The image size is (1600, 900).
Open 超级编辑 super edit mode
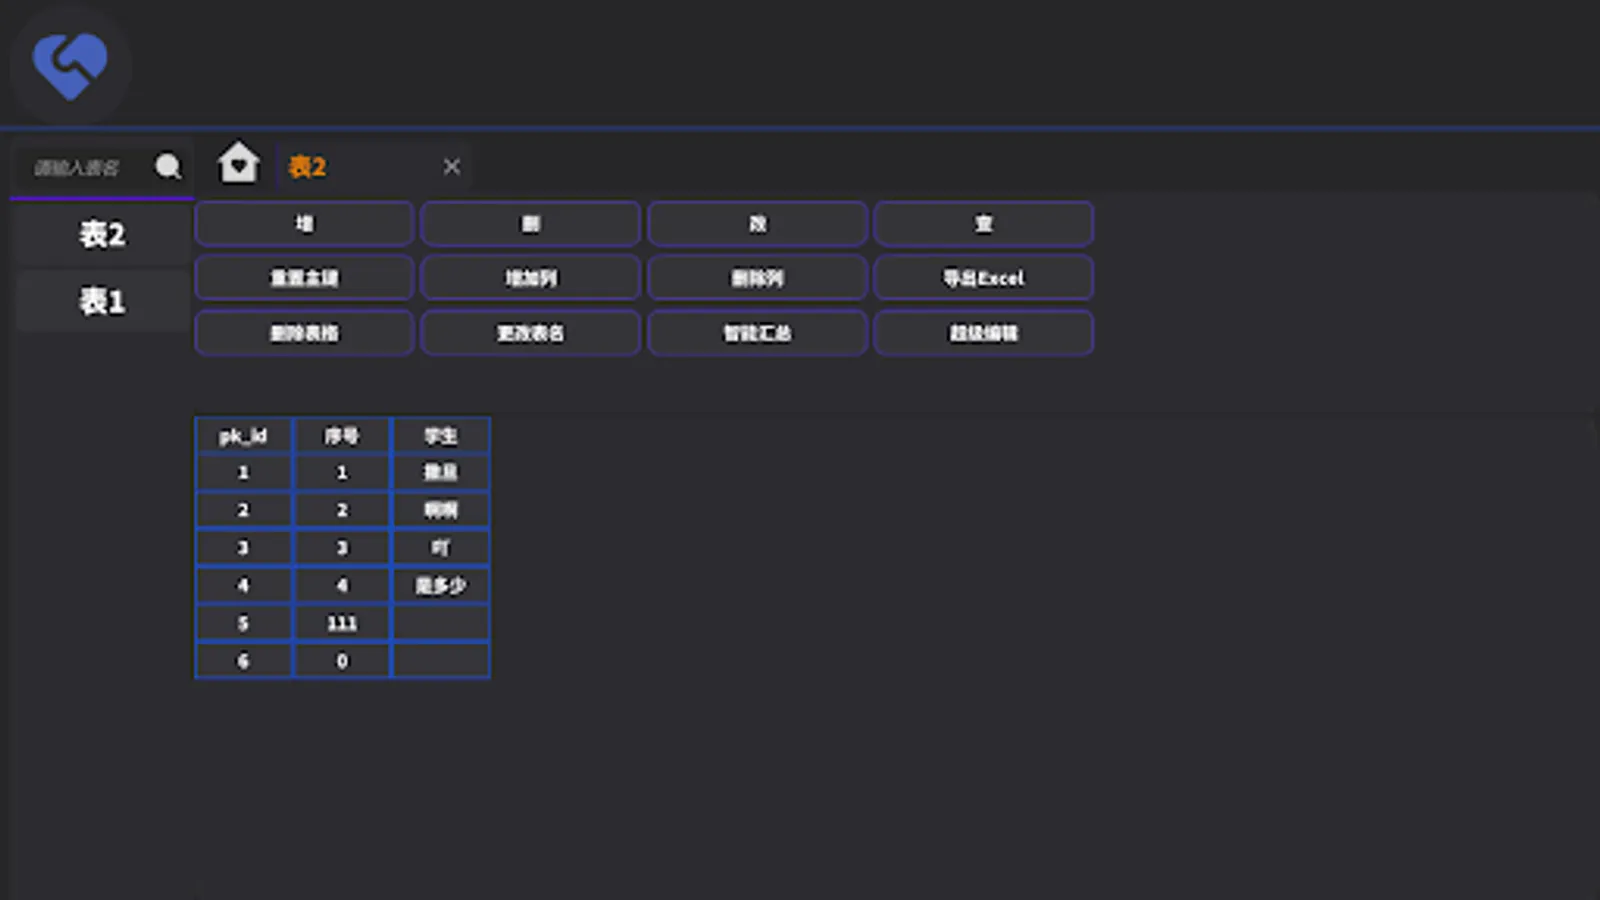(x=983, y=333)
